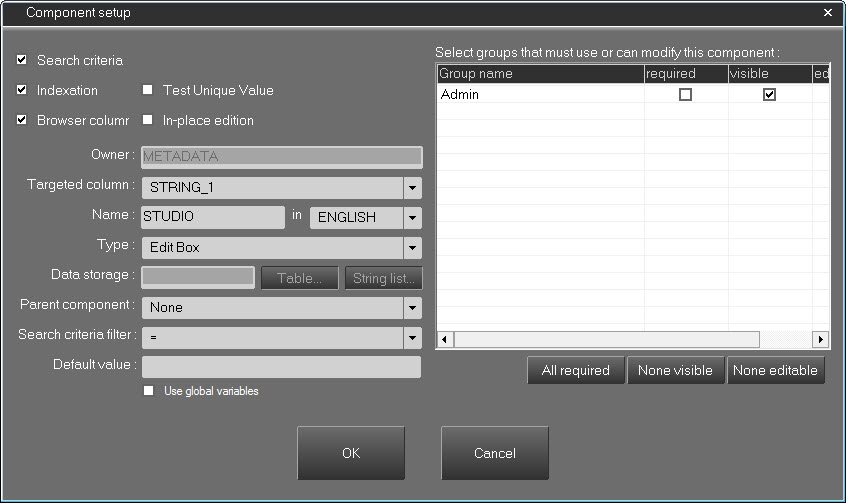This screenshot has height=503, width=846.
Task: Enable In-place edition checkbox
Action: tap(148, 120)
